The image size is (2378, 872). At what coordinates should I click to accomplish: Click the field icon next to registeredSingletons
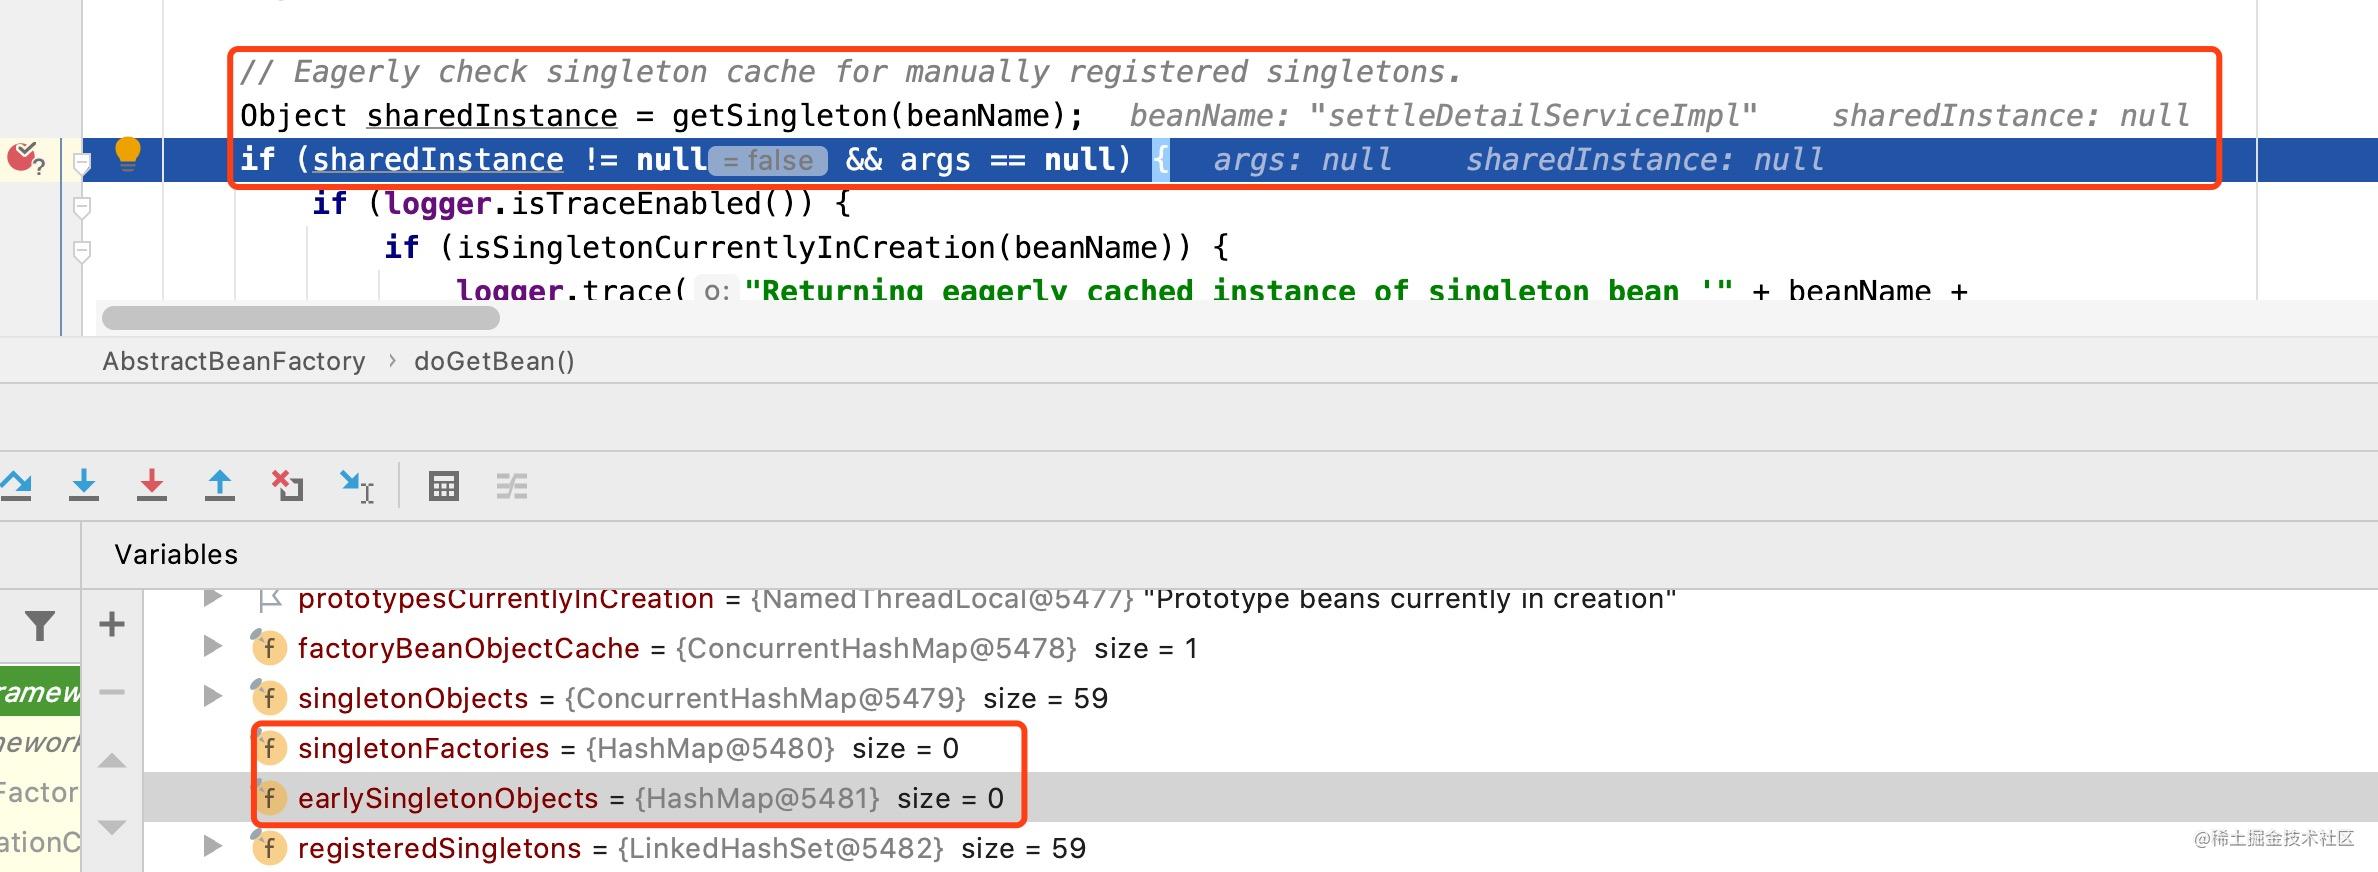click(x=268, y=848)
